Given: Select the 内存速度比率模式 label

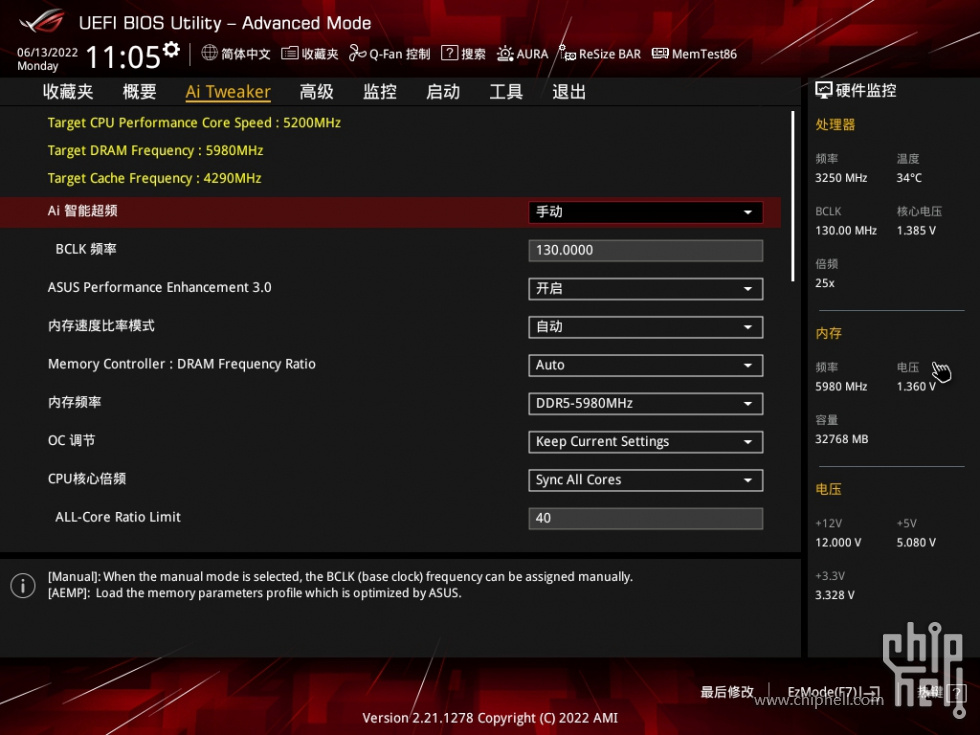Looking at the screenshot, I should (101, 326).
